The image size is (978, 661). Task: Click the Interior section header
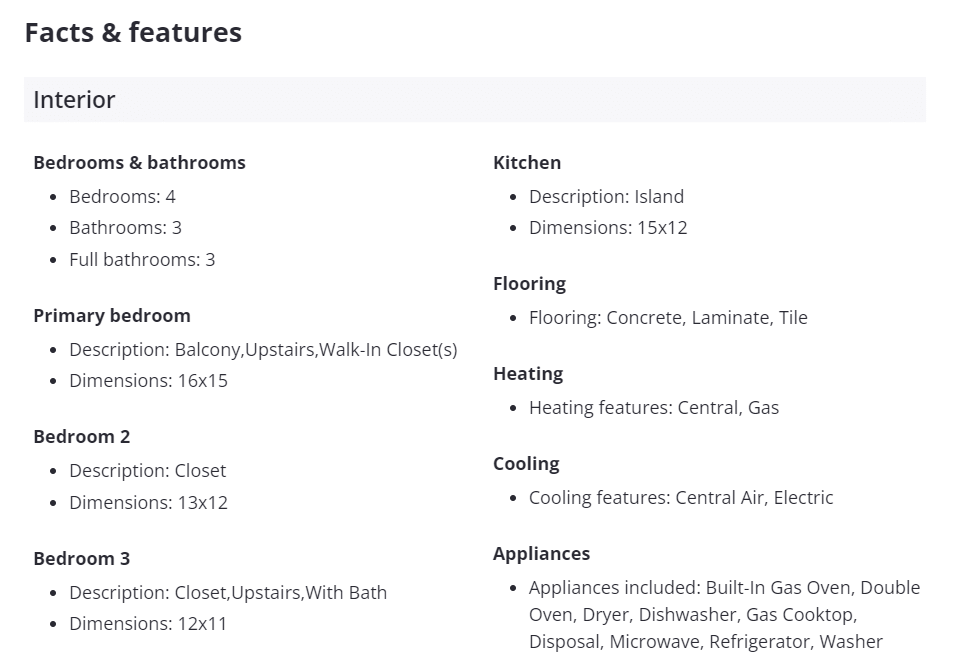coord(75,100)
